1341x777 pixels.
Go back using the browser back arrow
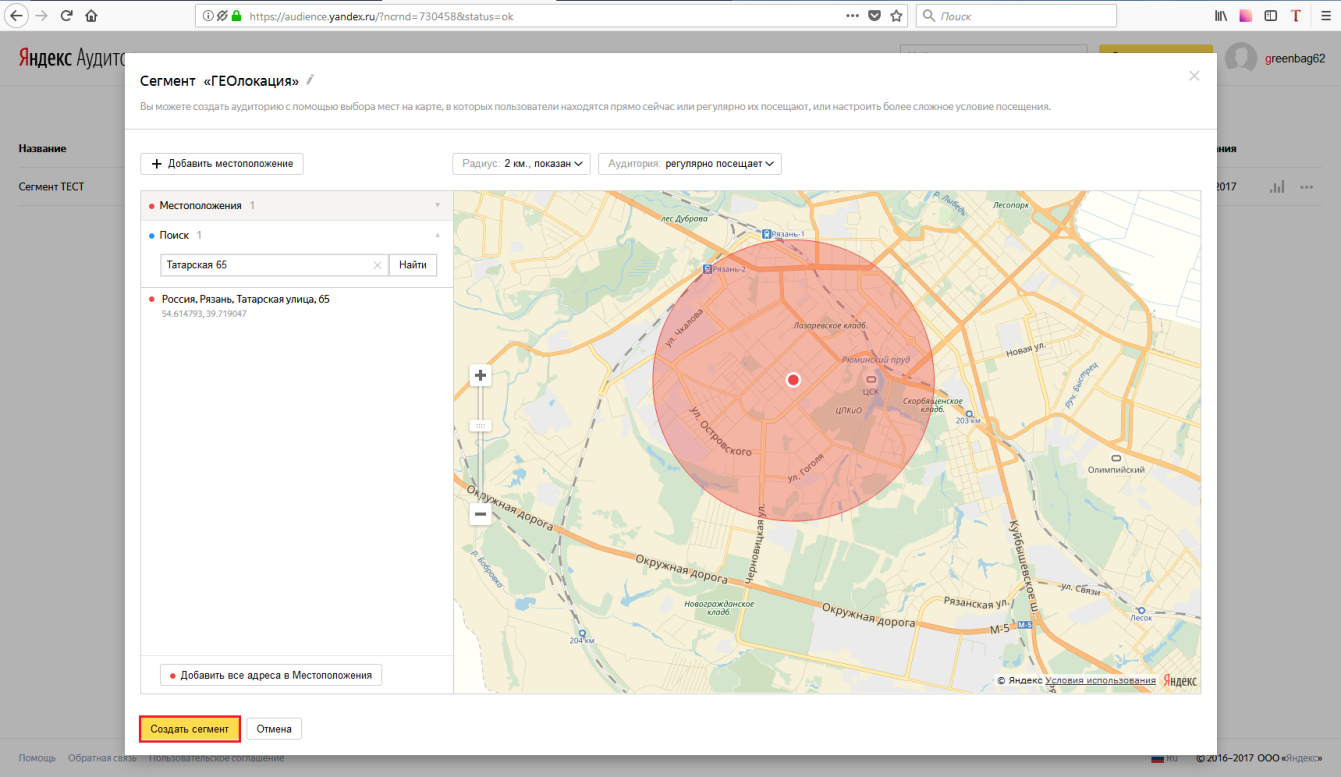pyautogui.click(x=17, y=16)
